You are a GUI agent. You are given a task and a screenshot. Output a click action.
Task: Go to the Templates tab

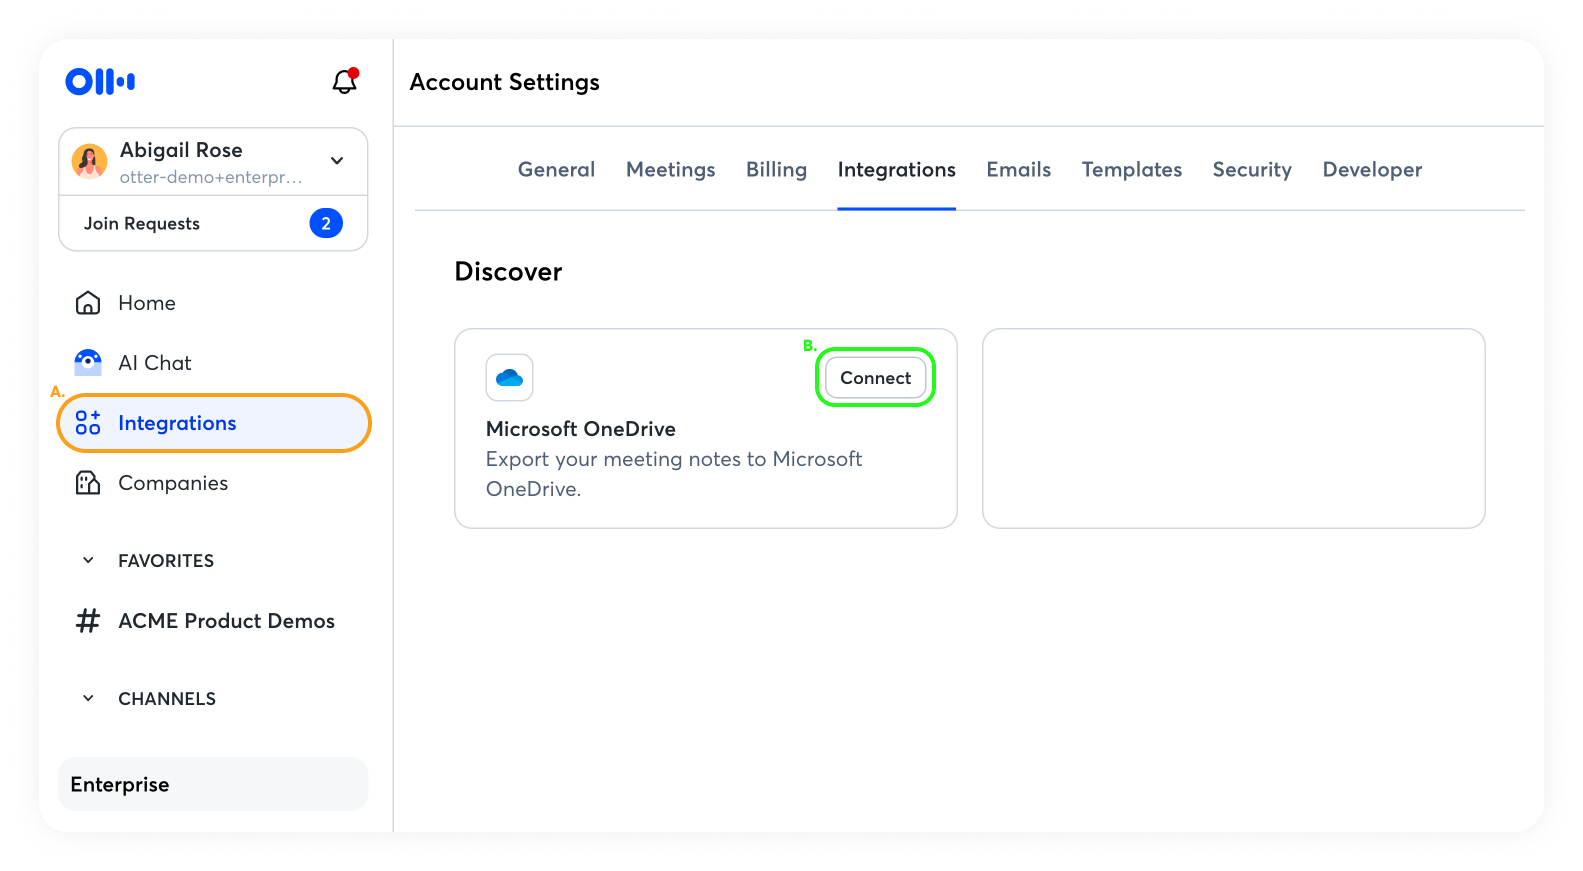[1132, 170]
